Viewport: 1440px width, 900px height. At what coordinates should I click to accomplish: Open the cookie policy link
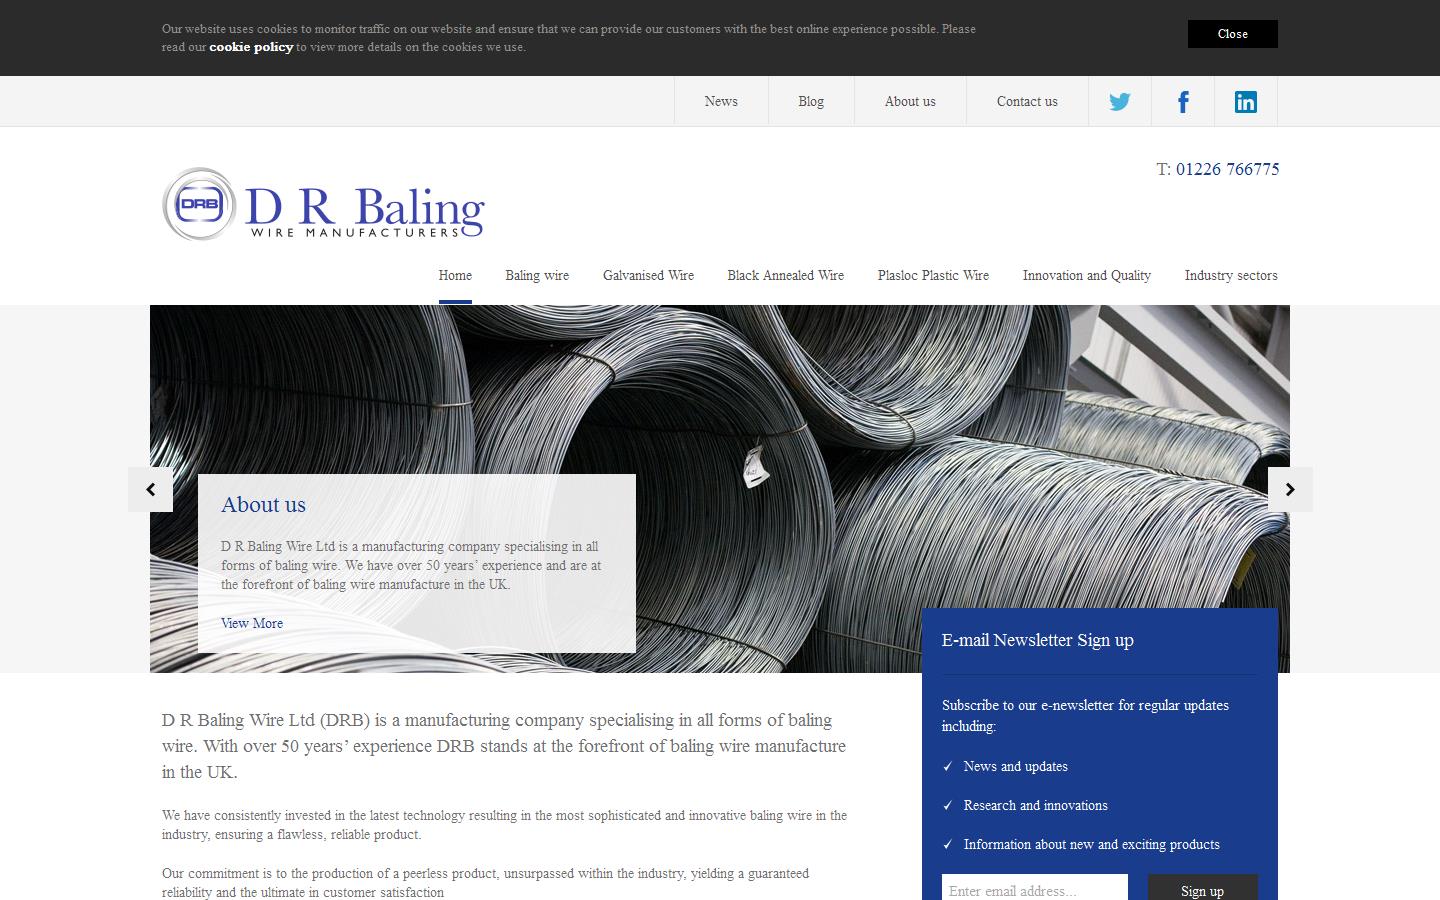pyautogui.click(x=251, y=47)
